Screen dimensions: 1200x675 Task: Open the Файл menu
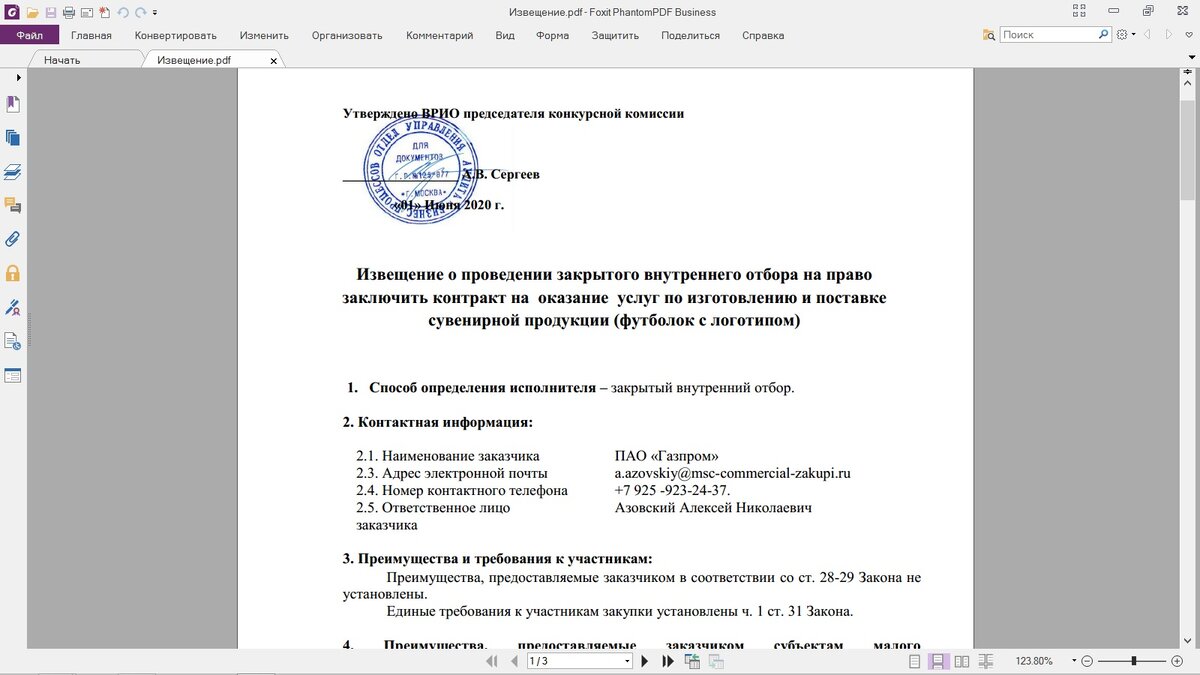[x=30, y=34]
